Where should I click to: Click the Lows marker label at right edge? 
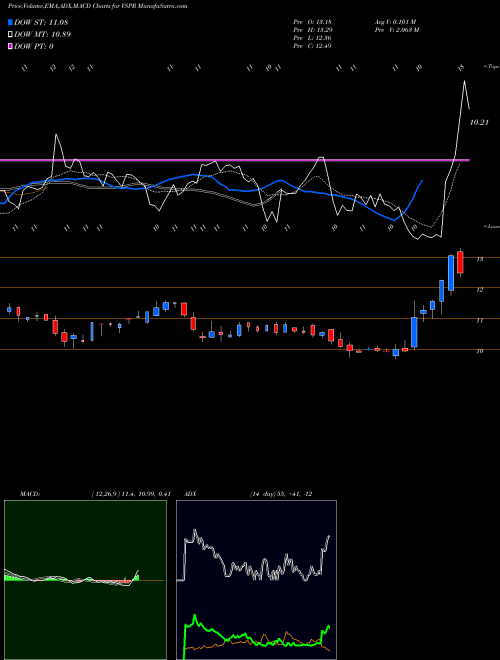click(x=491, y=226)
